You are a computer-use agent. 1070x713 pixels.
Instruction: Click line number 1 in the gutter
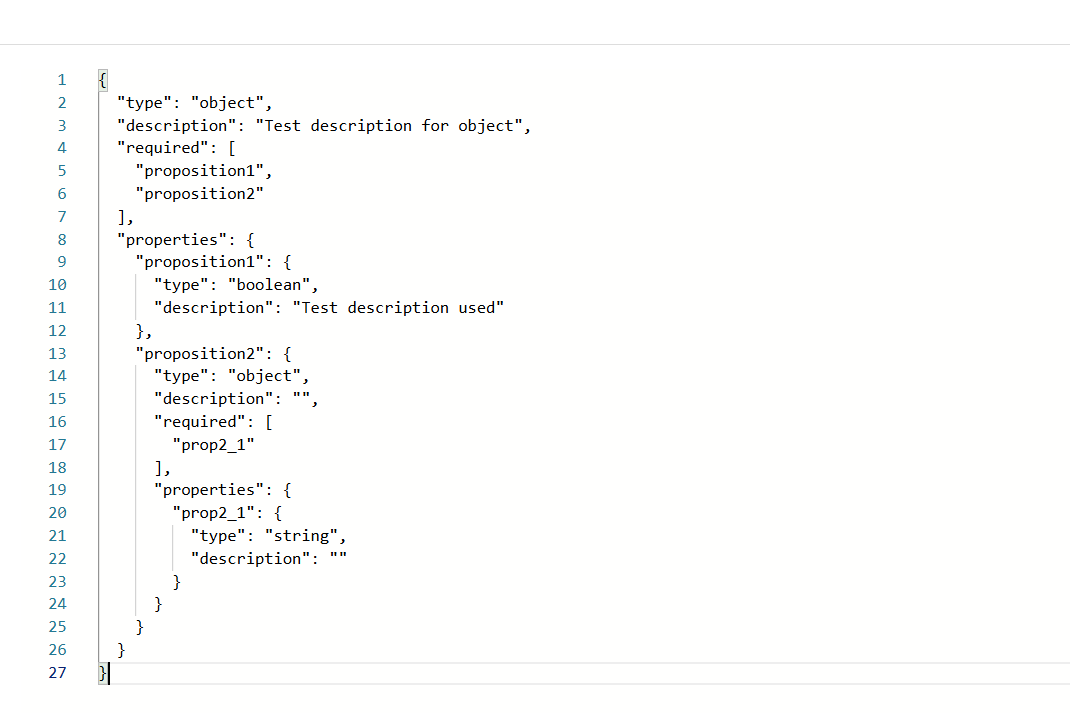[x=61, y=80]
